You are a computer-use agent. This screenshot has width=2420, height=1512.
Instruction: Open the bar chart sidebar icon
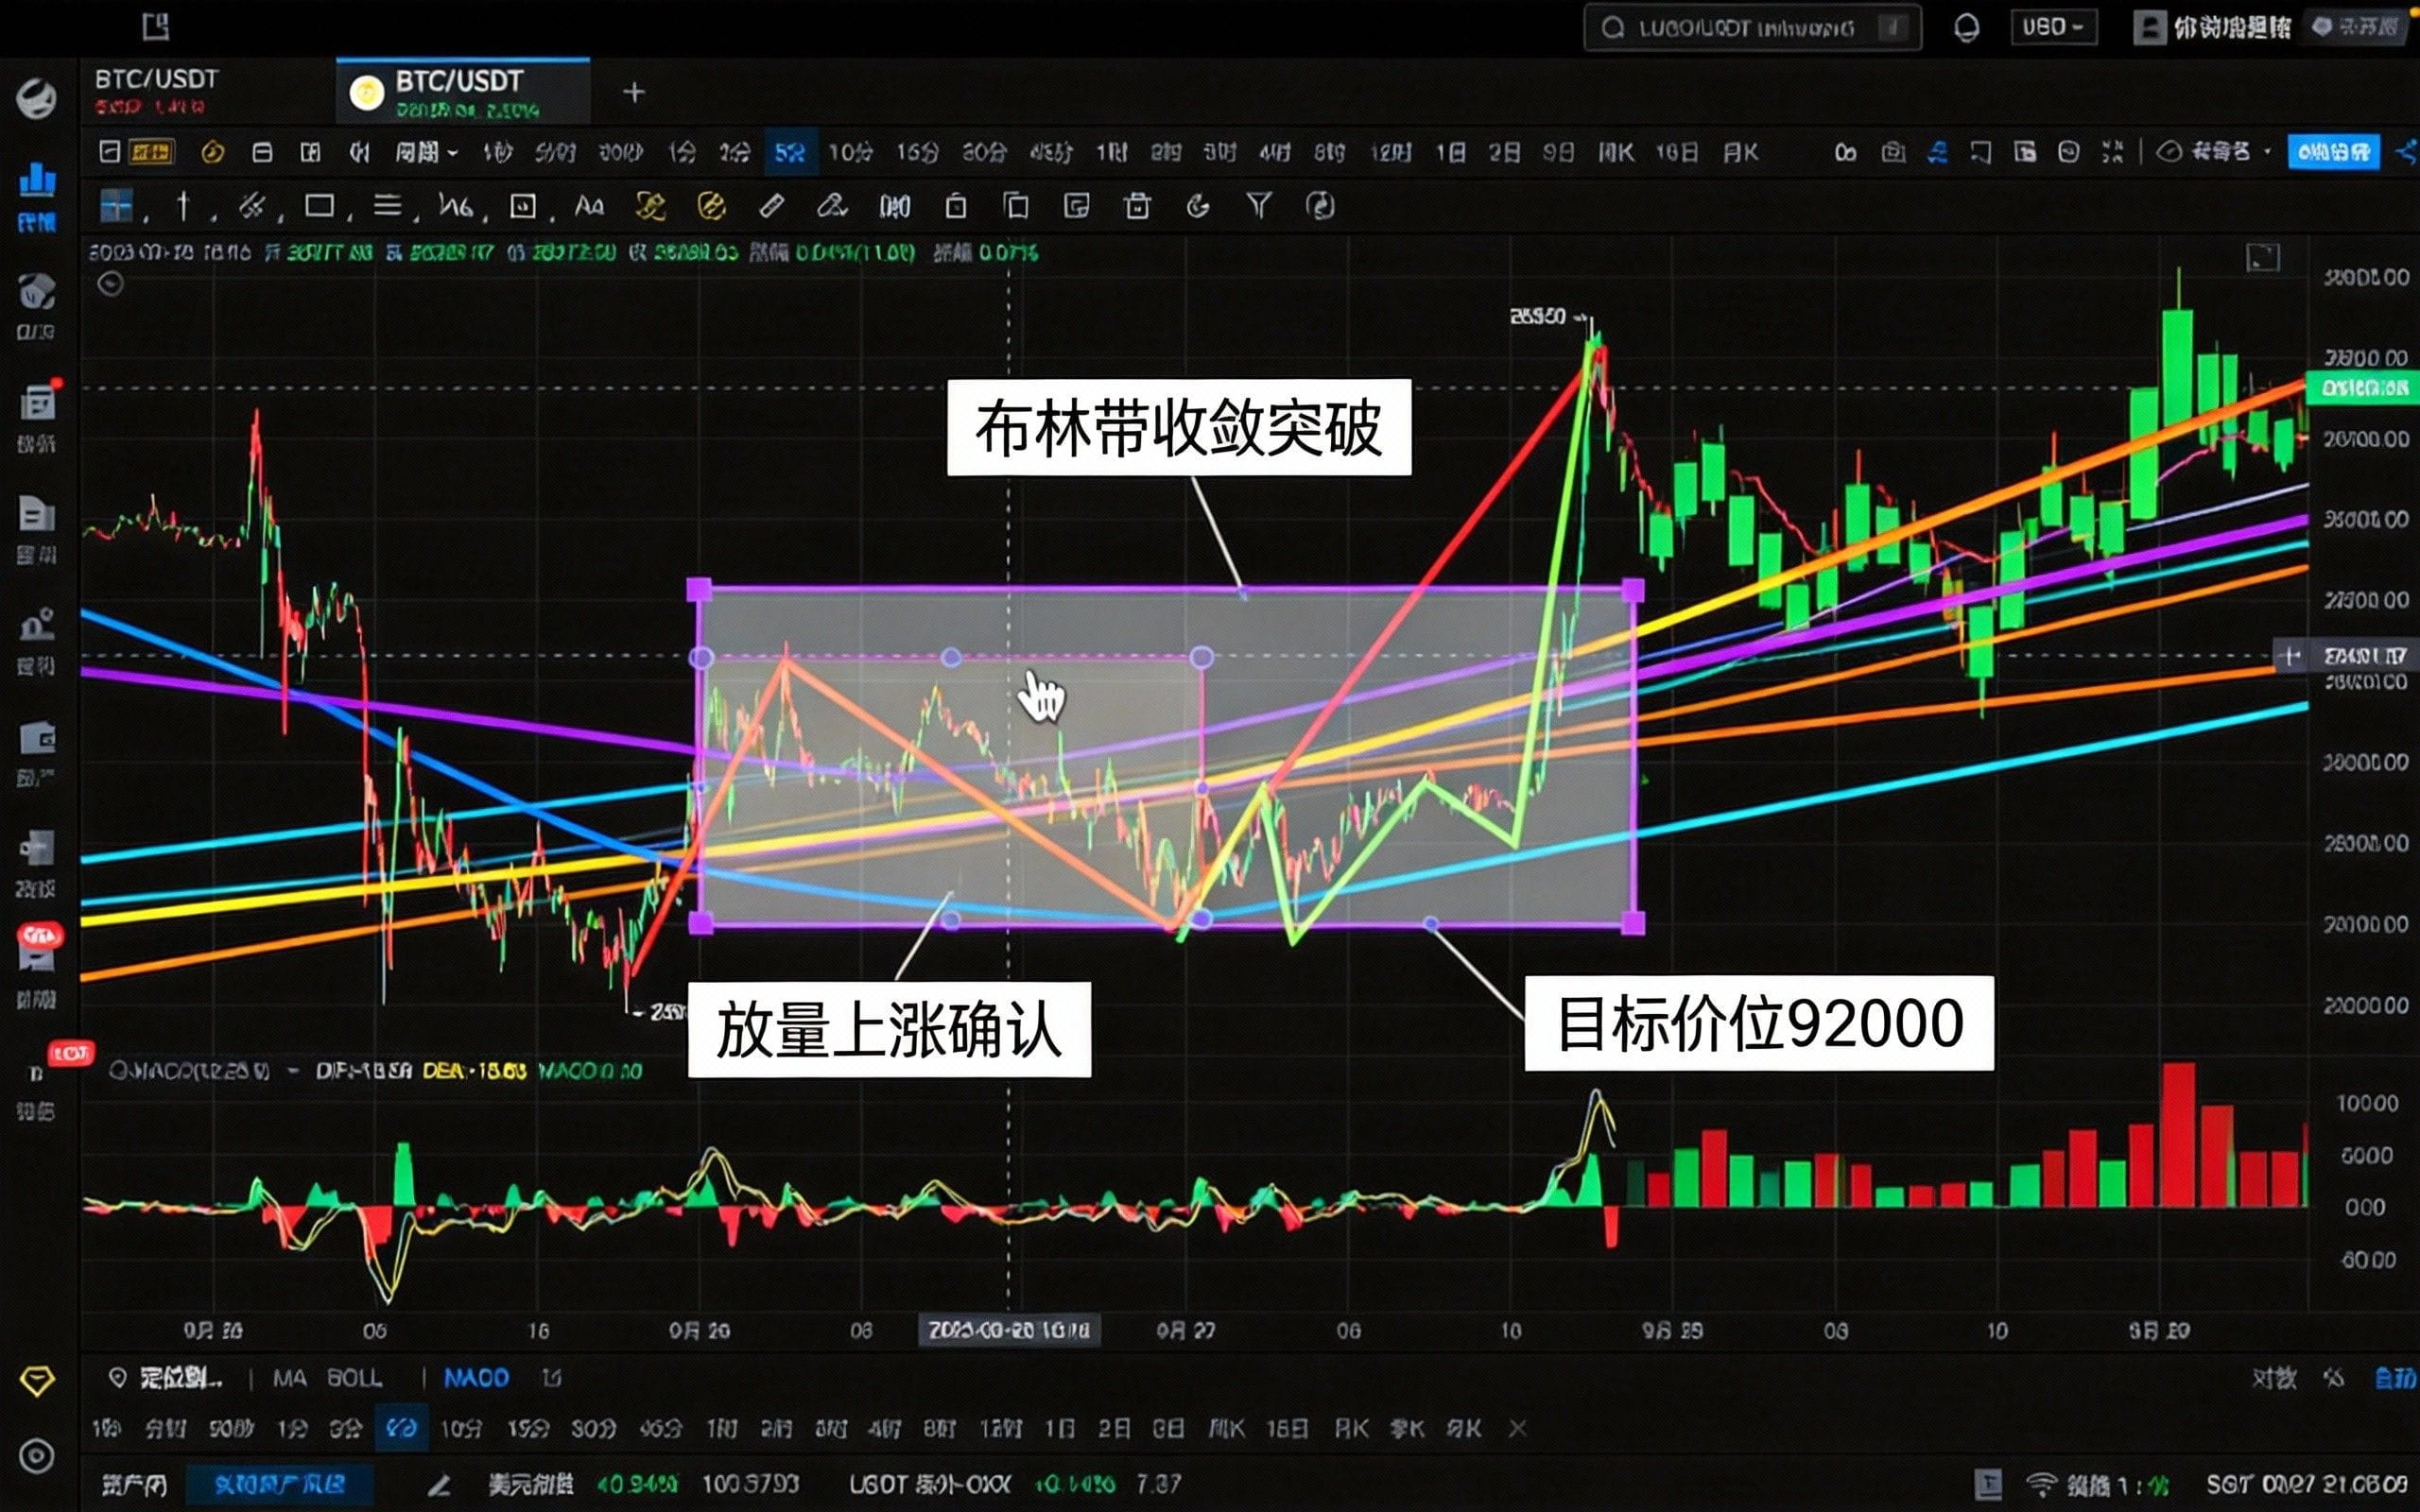pyautogui.click(x=37, y=181)
